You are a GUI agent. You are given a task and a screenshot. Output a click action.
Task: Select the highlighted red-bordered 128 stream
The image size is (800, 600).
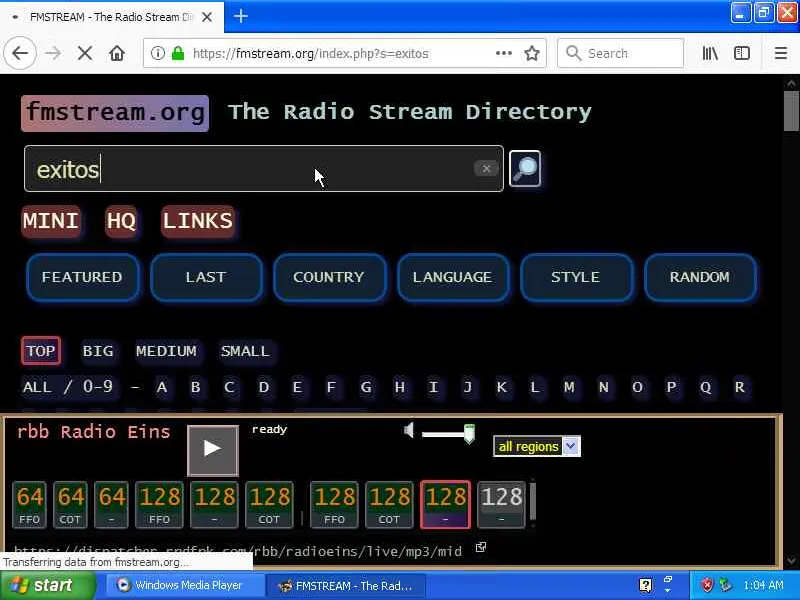pyautogui.click(x=445, y=504)
